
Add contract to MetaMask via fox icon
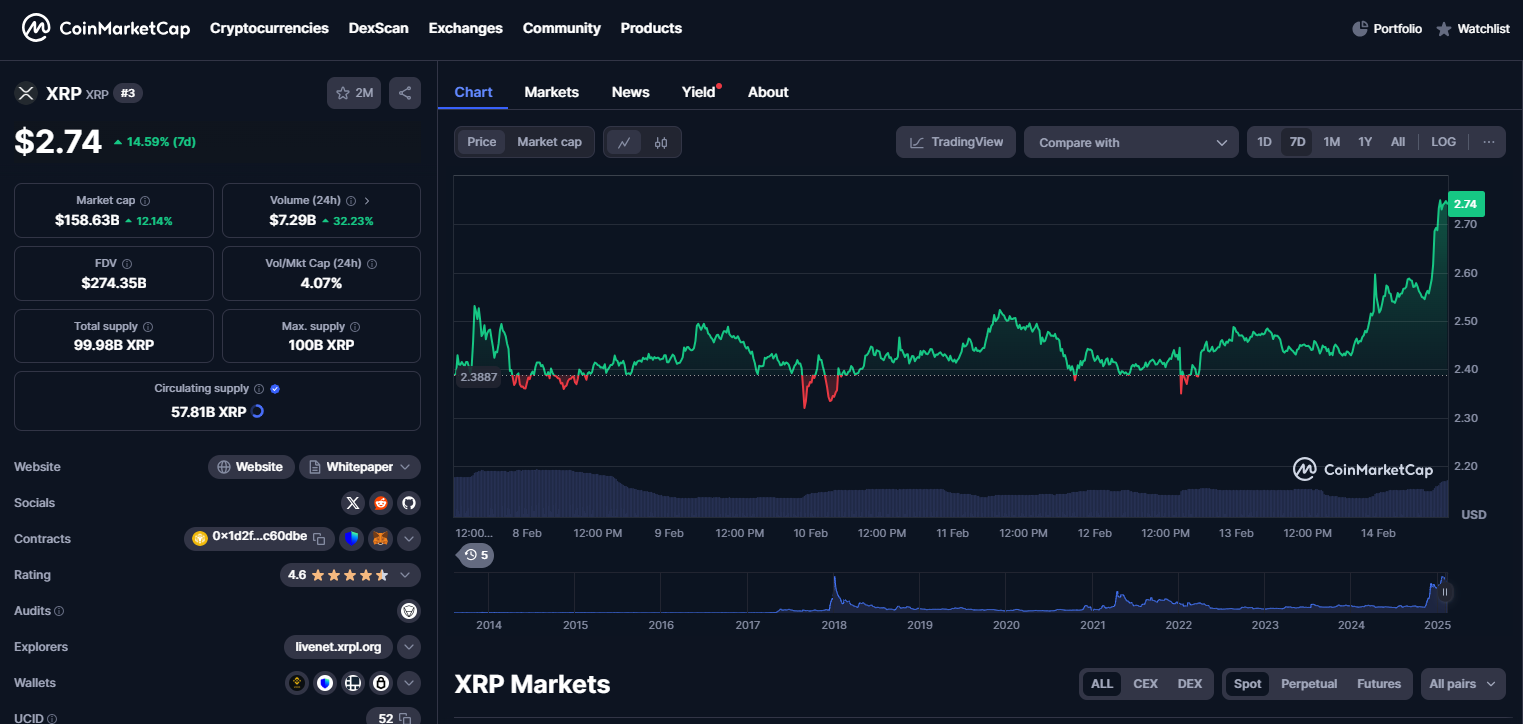click(380, 539)
